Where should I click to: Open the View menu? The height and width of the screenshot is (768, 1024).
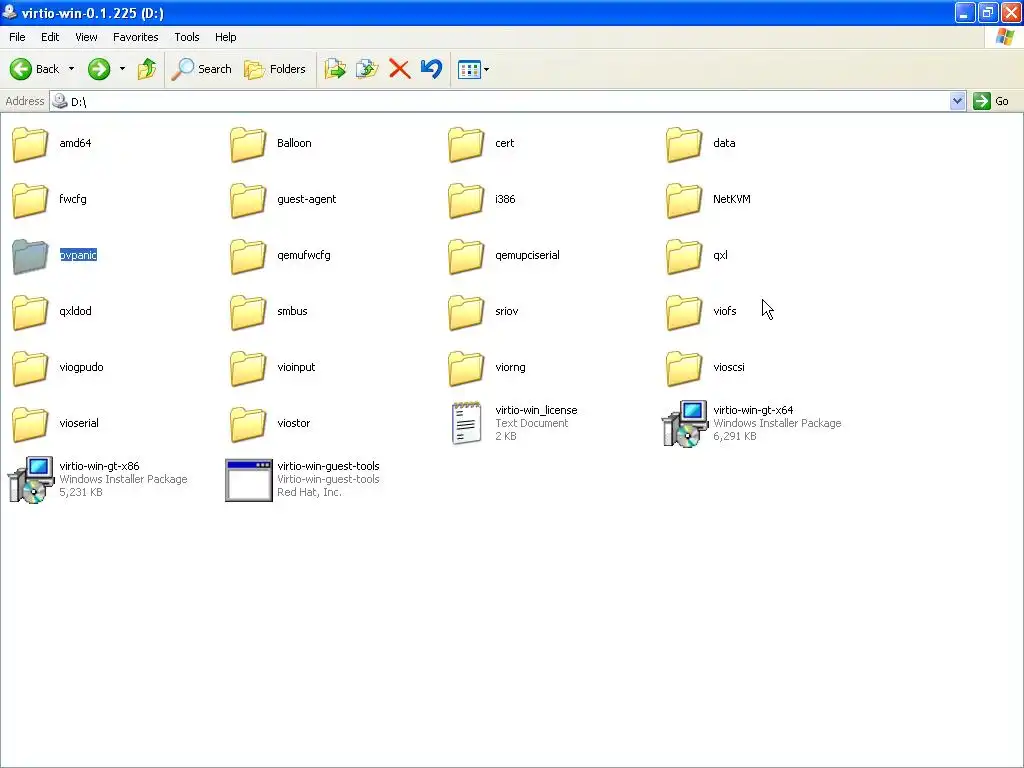tap(86, 37)
